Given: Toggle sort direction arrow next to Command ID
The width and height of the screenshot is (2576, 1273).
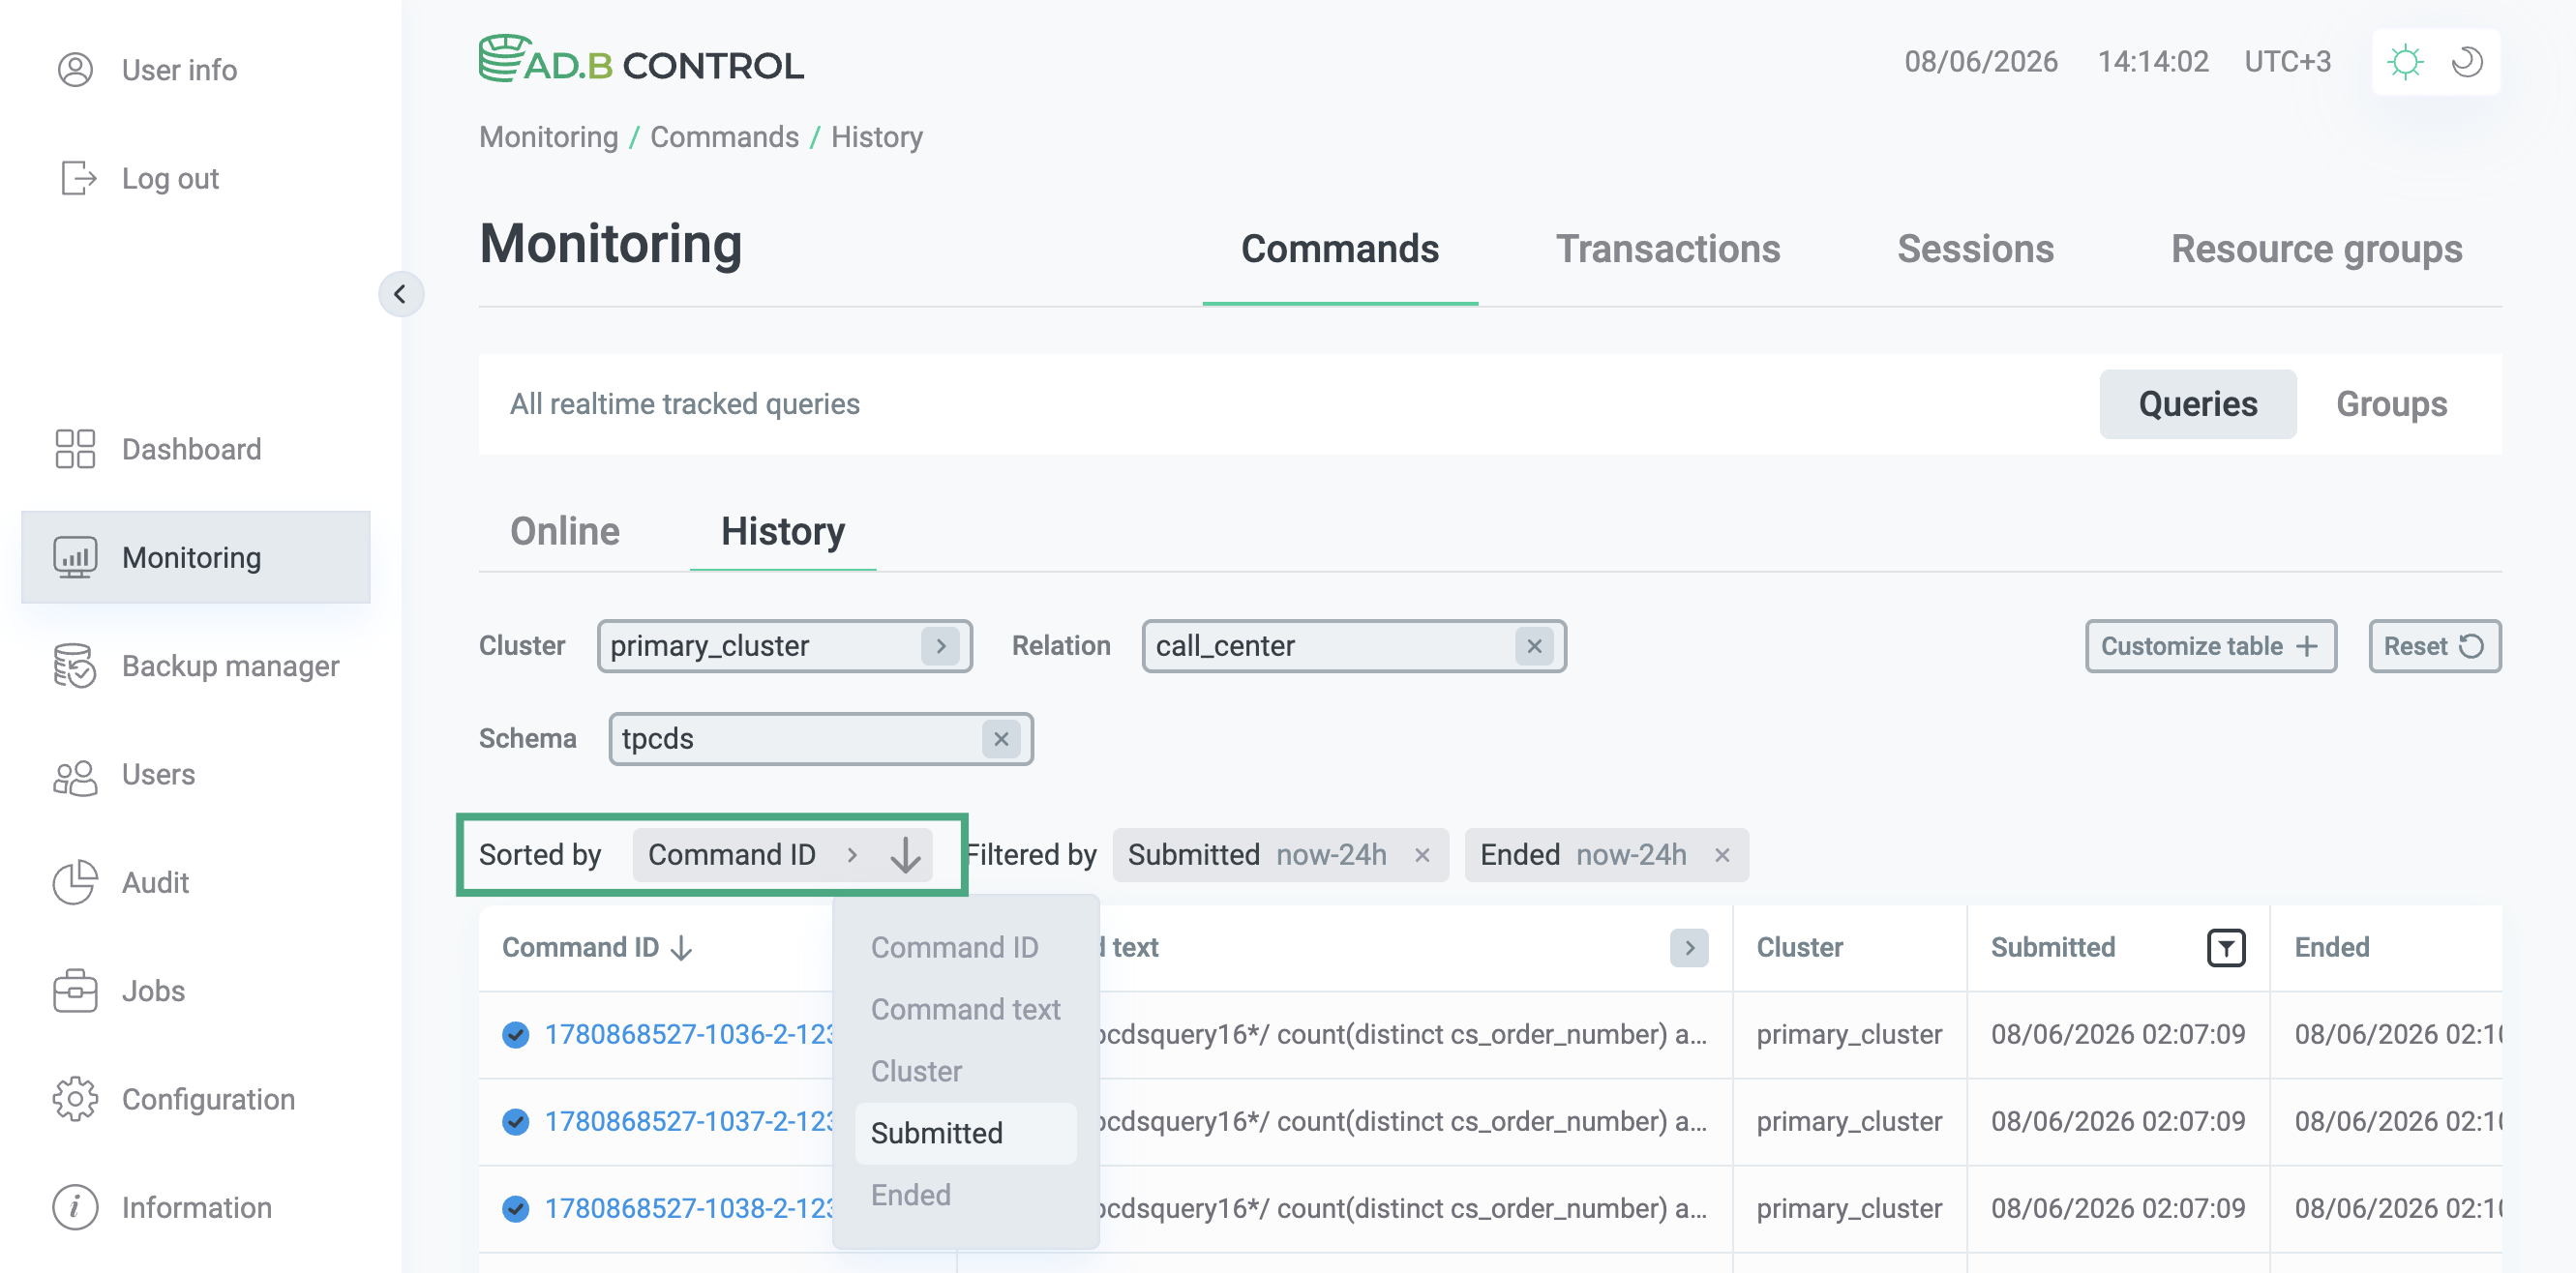Looking at the screenshot, I should pos(905,854).
